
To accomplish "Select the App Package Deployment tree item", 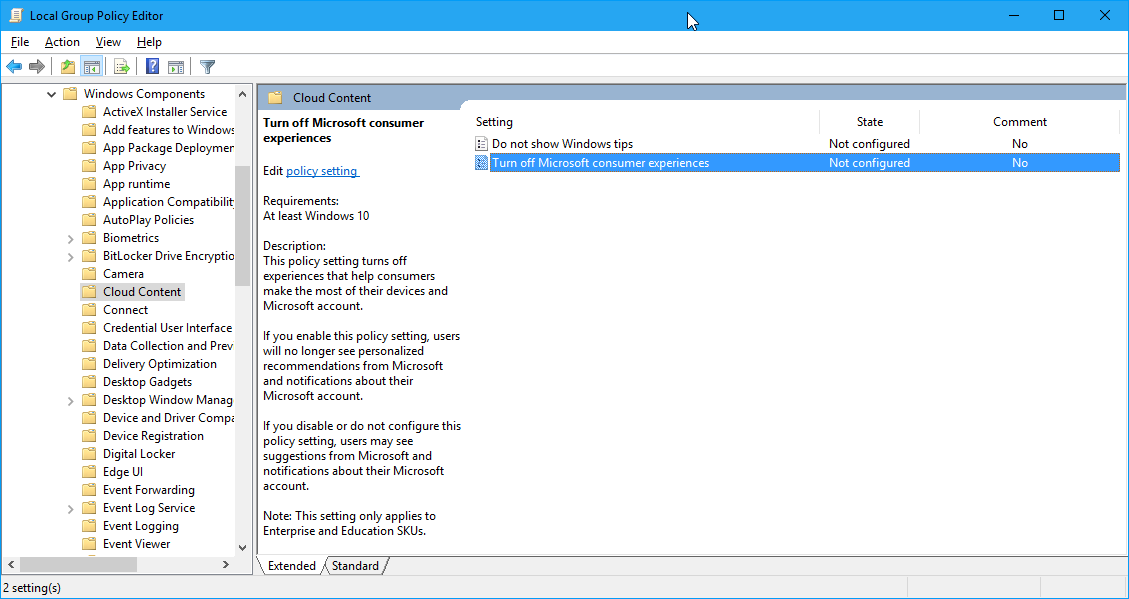I will click(168, 148).
